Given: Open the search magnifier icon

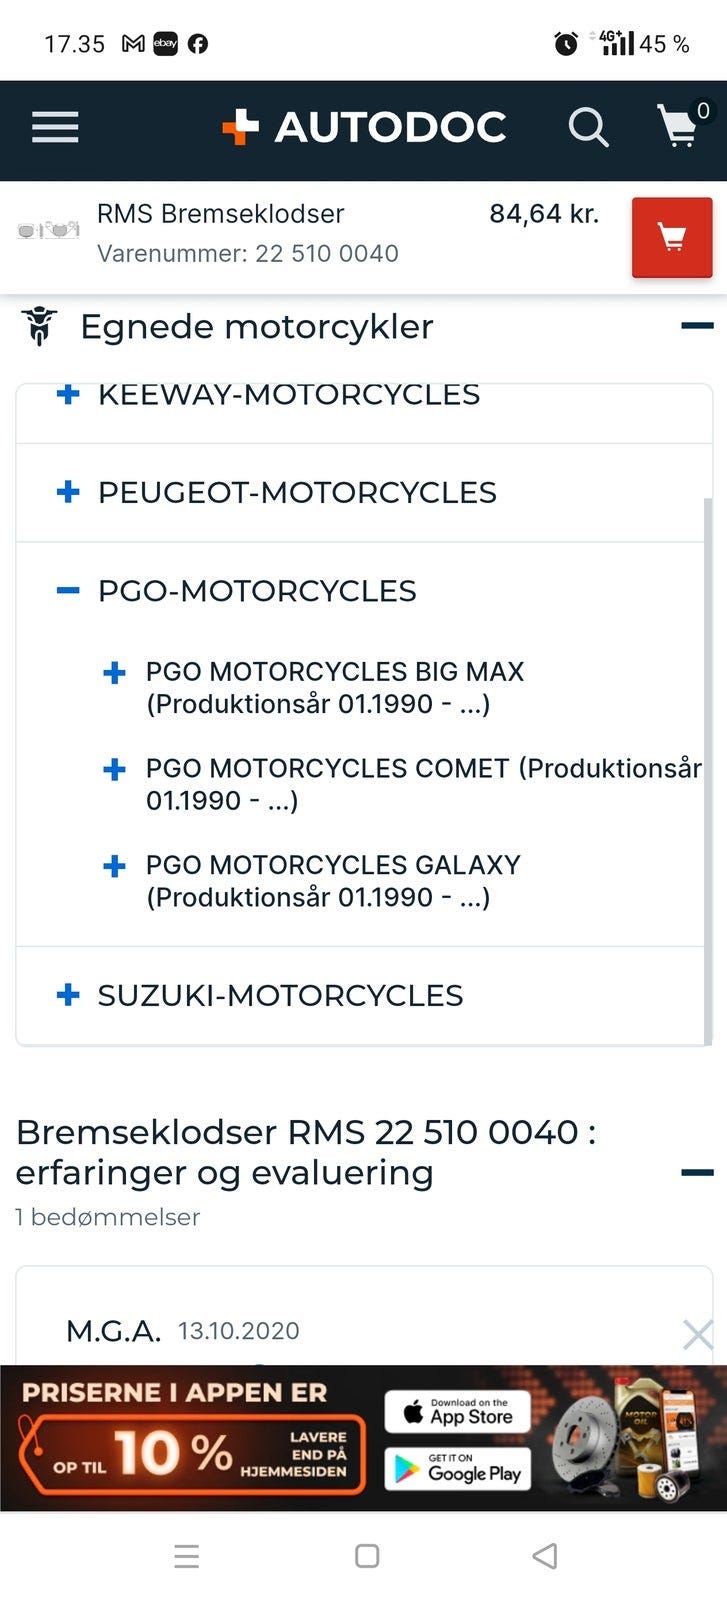Looking at the screenshot, I should pos(588,128).
